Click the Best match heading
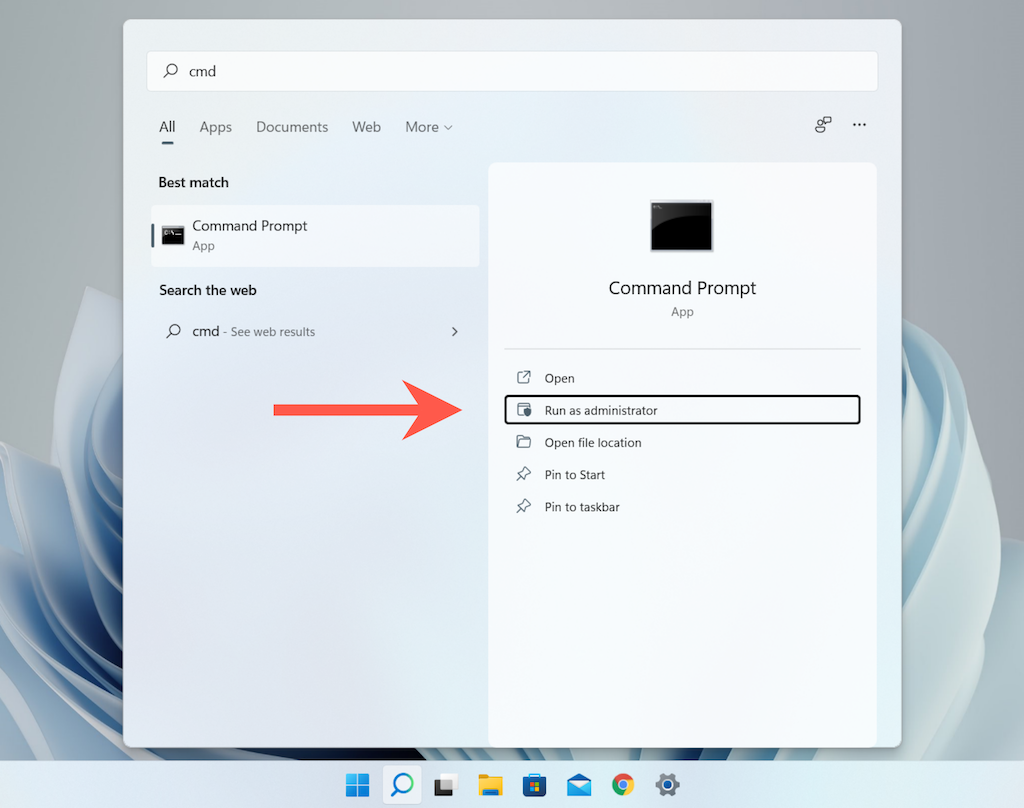Image resolution: width=1024 pixels, height=808 pixels. (x=193, y=182)
